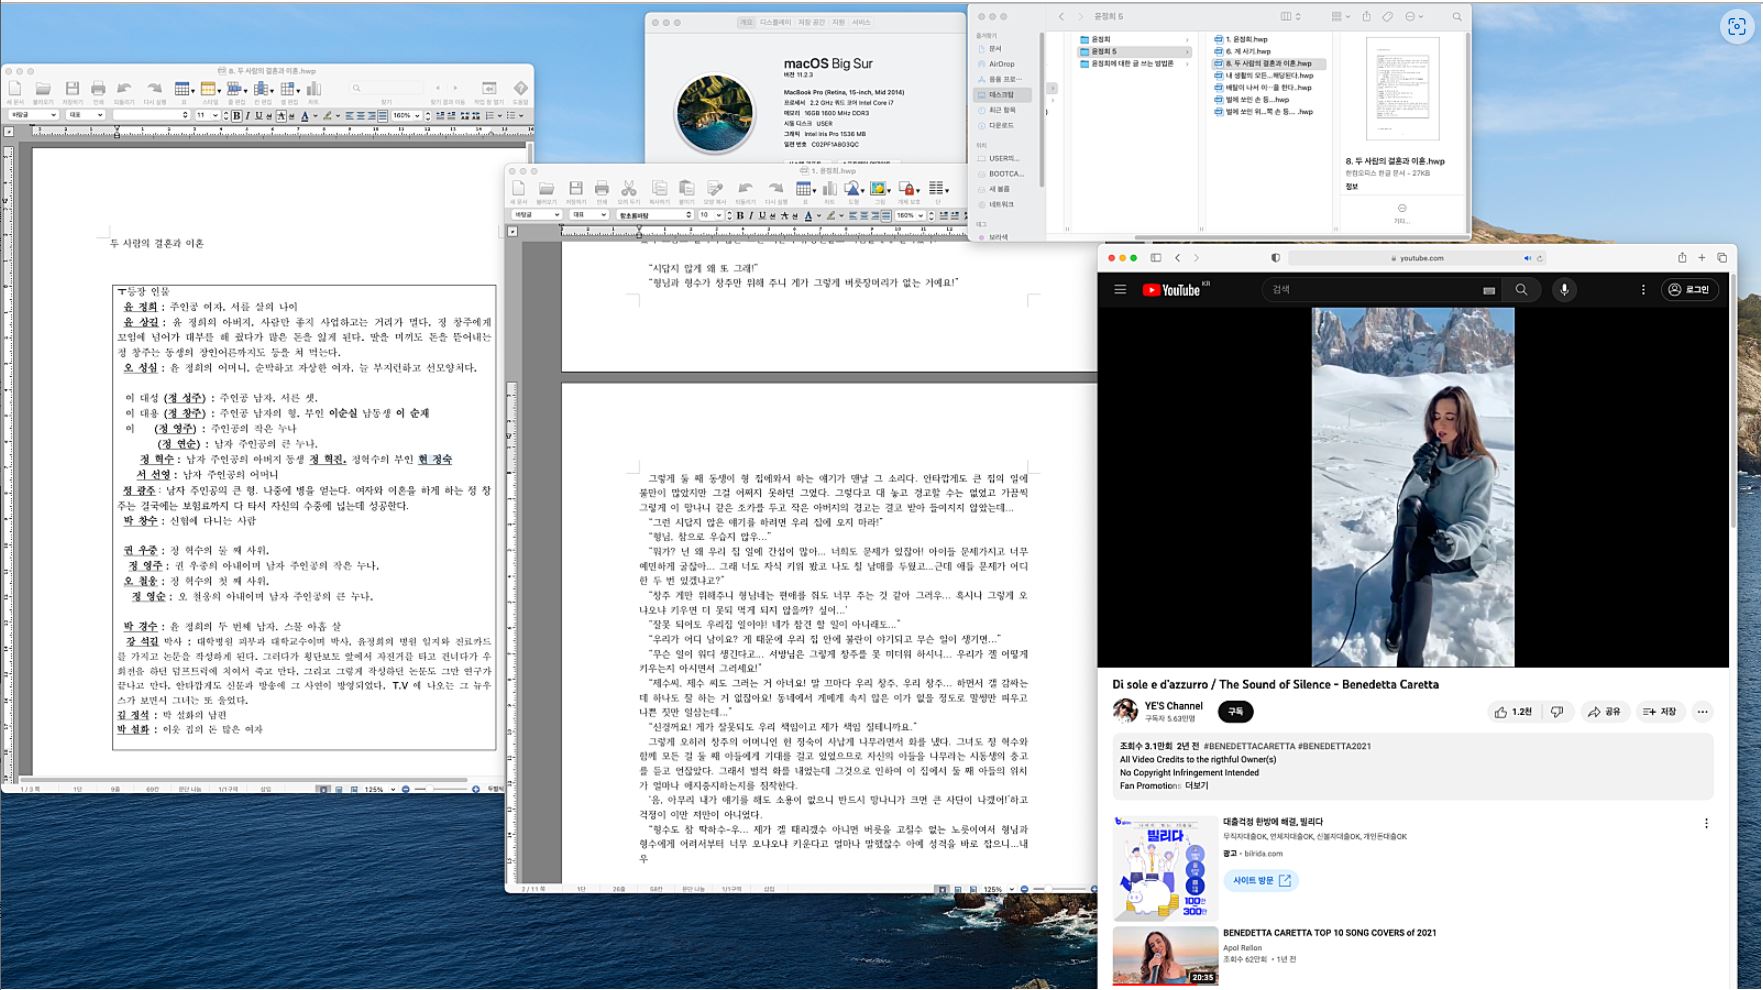Click the Finder share icon
This screenshot has height=990, width=1763.
tap(1366, 17)
